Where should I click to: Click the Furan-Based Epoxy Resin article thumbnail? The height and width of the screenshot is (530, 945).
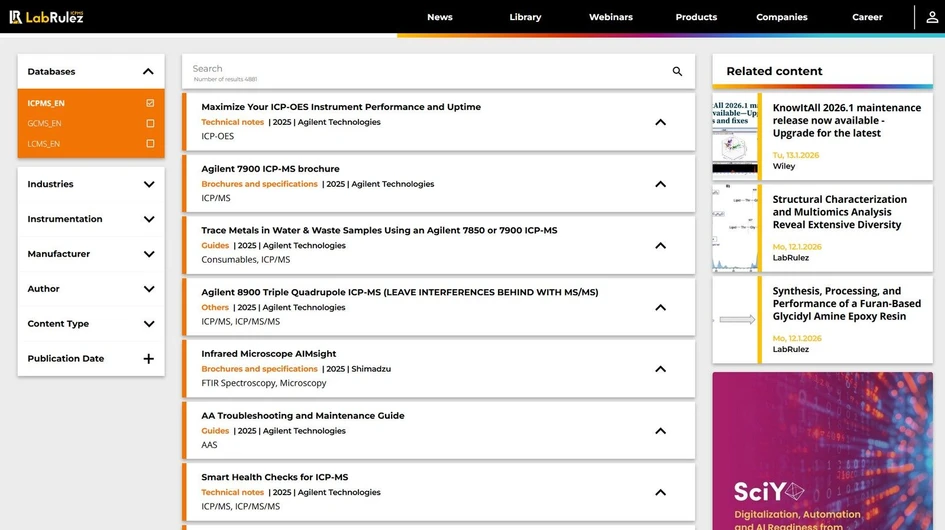(x=735, y=320)
